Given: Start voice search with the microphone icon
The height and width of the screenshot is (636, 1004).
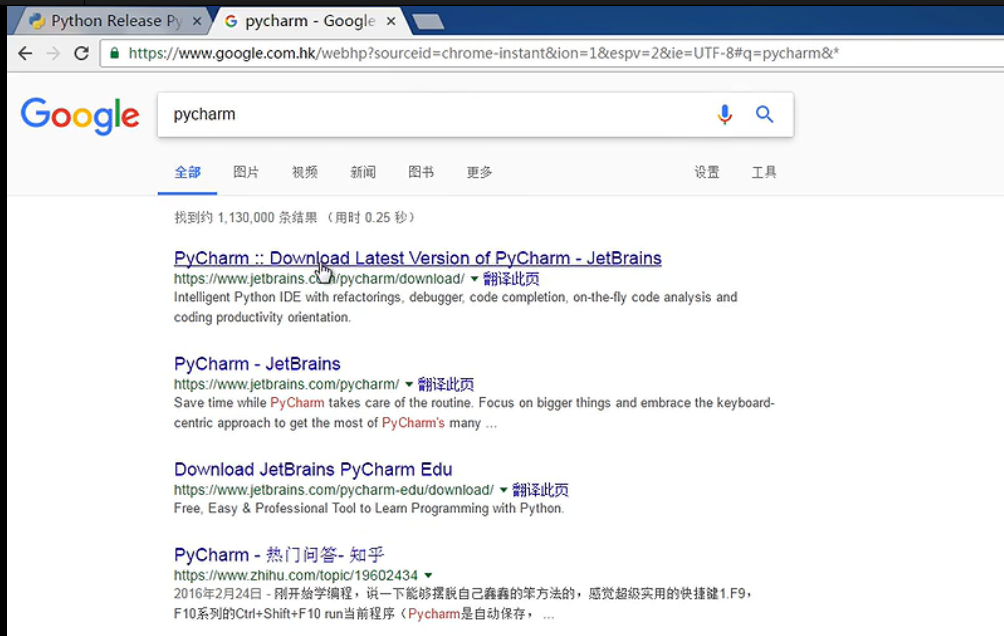Looking at the screenshot, I should click(724, 115).
